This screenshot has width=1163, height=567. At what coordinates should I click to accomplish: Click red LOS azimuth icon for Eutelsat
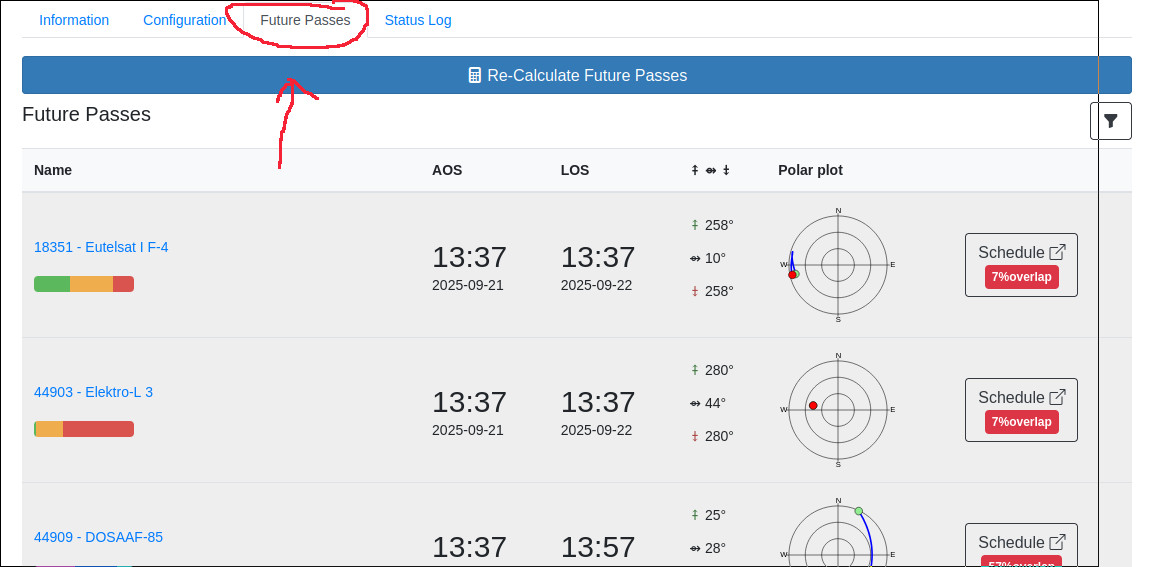pyautogui.click(x=695, y=292)
